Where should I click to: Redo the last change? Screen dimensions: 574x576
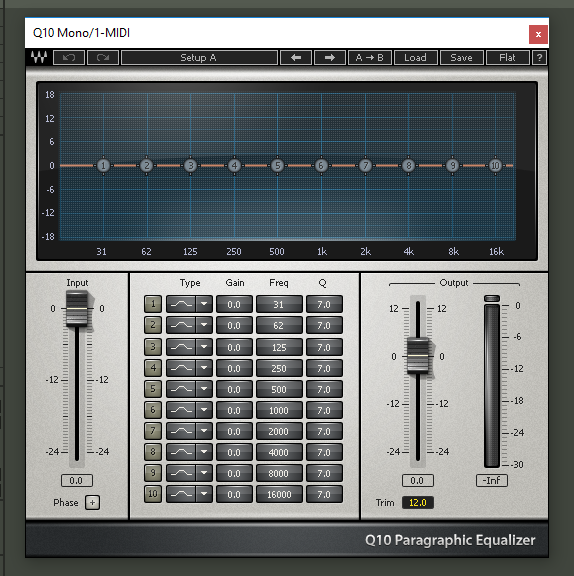[x=103, y=58]
